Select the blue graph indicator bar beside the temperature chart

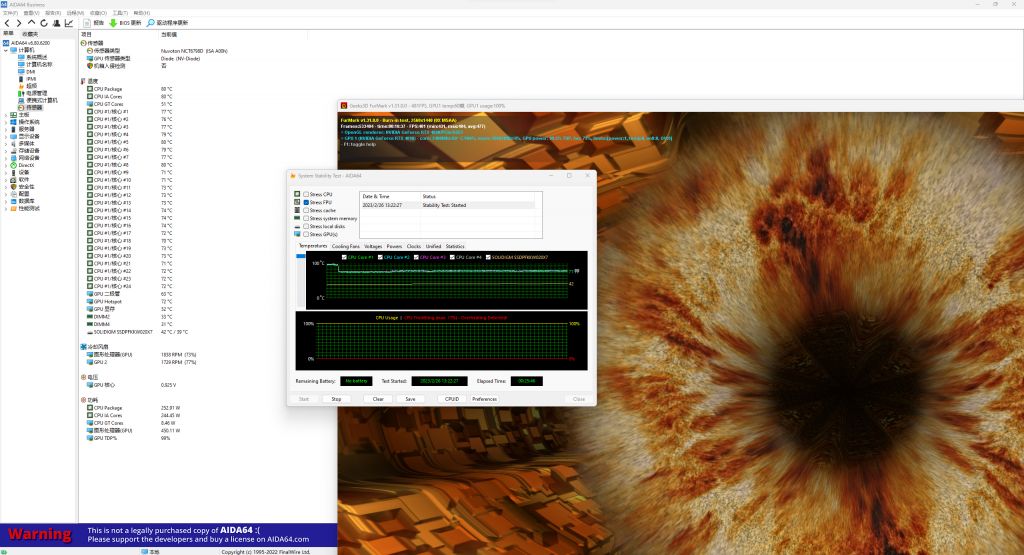click(x=303, y=256)
